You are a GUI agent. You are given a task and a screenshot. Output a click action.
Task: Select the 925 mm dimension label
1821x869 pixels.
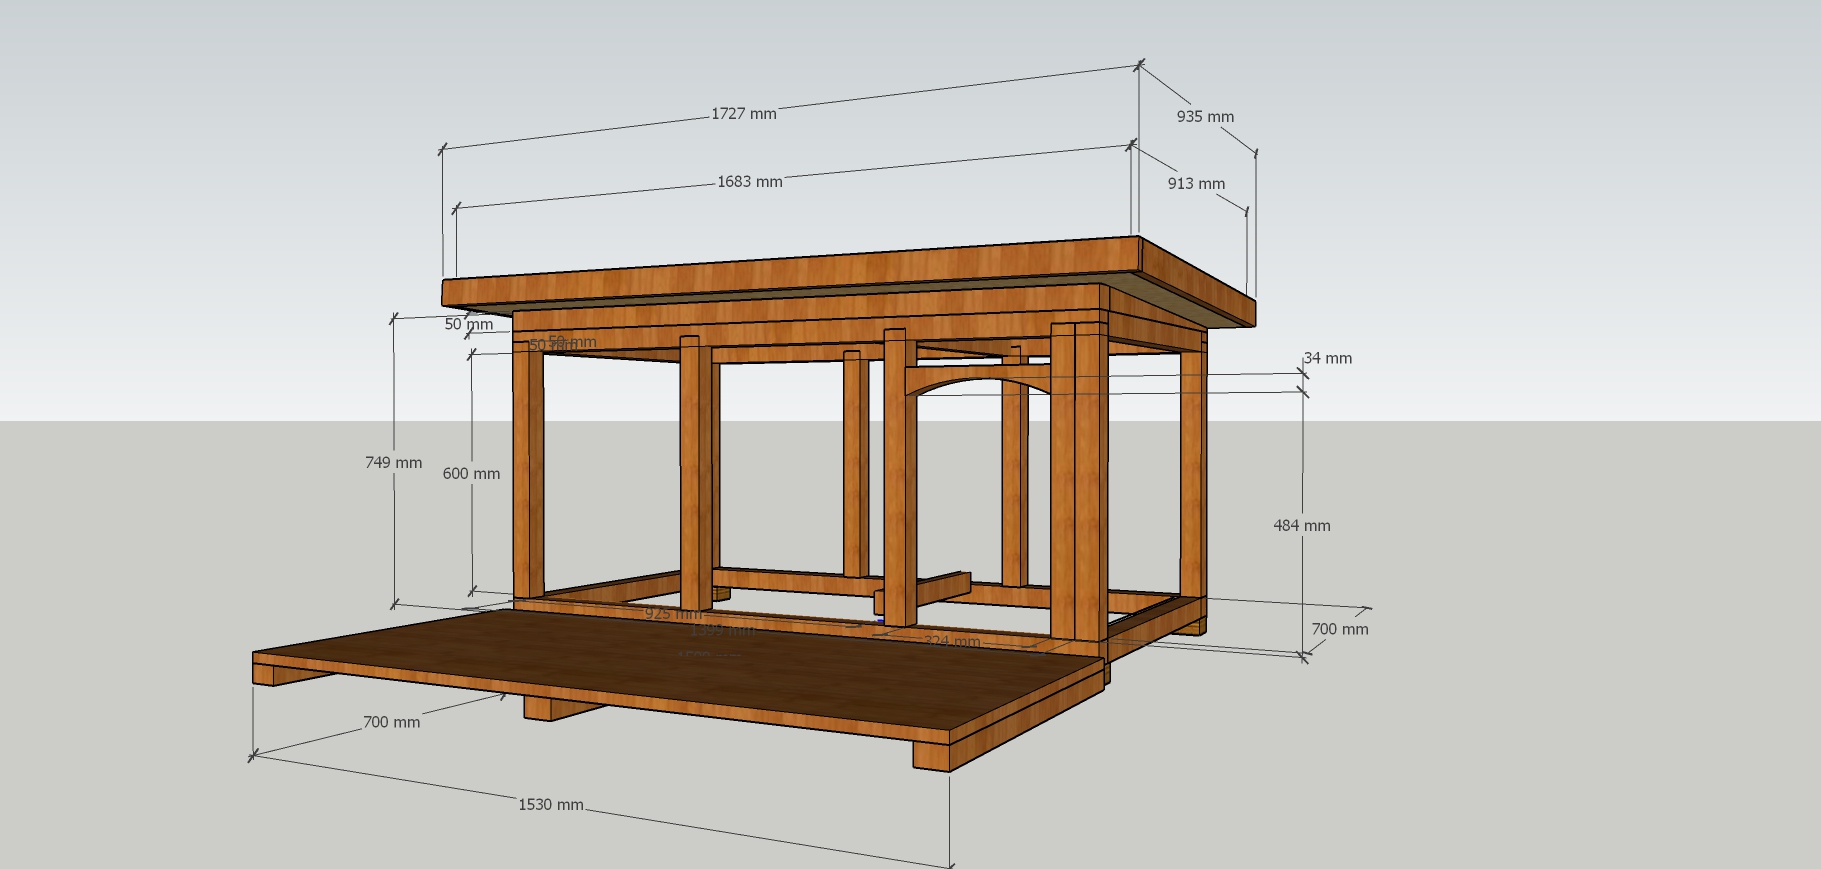pos(673,613)
